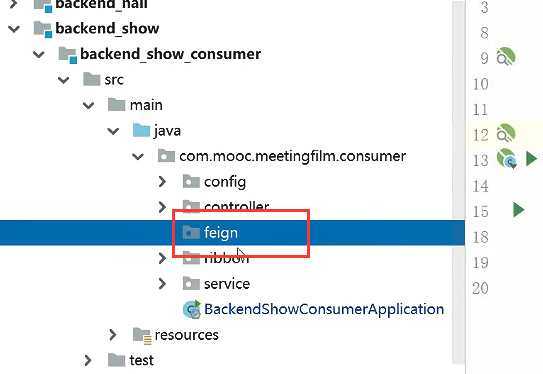Viewport: 543px width, 374px height.
Task: Click the blue java source root folder icon
Action: (x=141, y=131)
